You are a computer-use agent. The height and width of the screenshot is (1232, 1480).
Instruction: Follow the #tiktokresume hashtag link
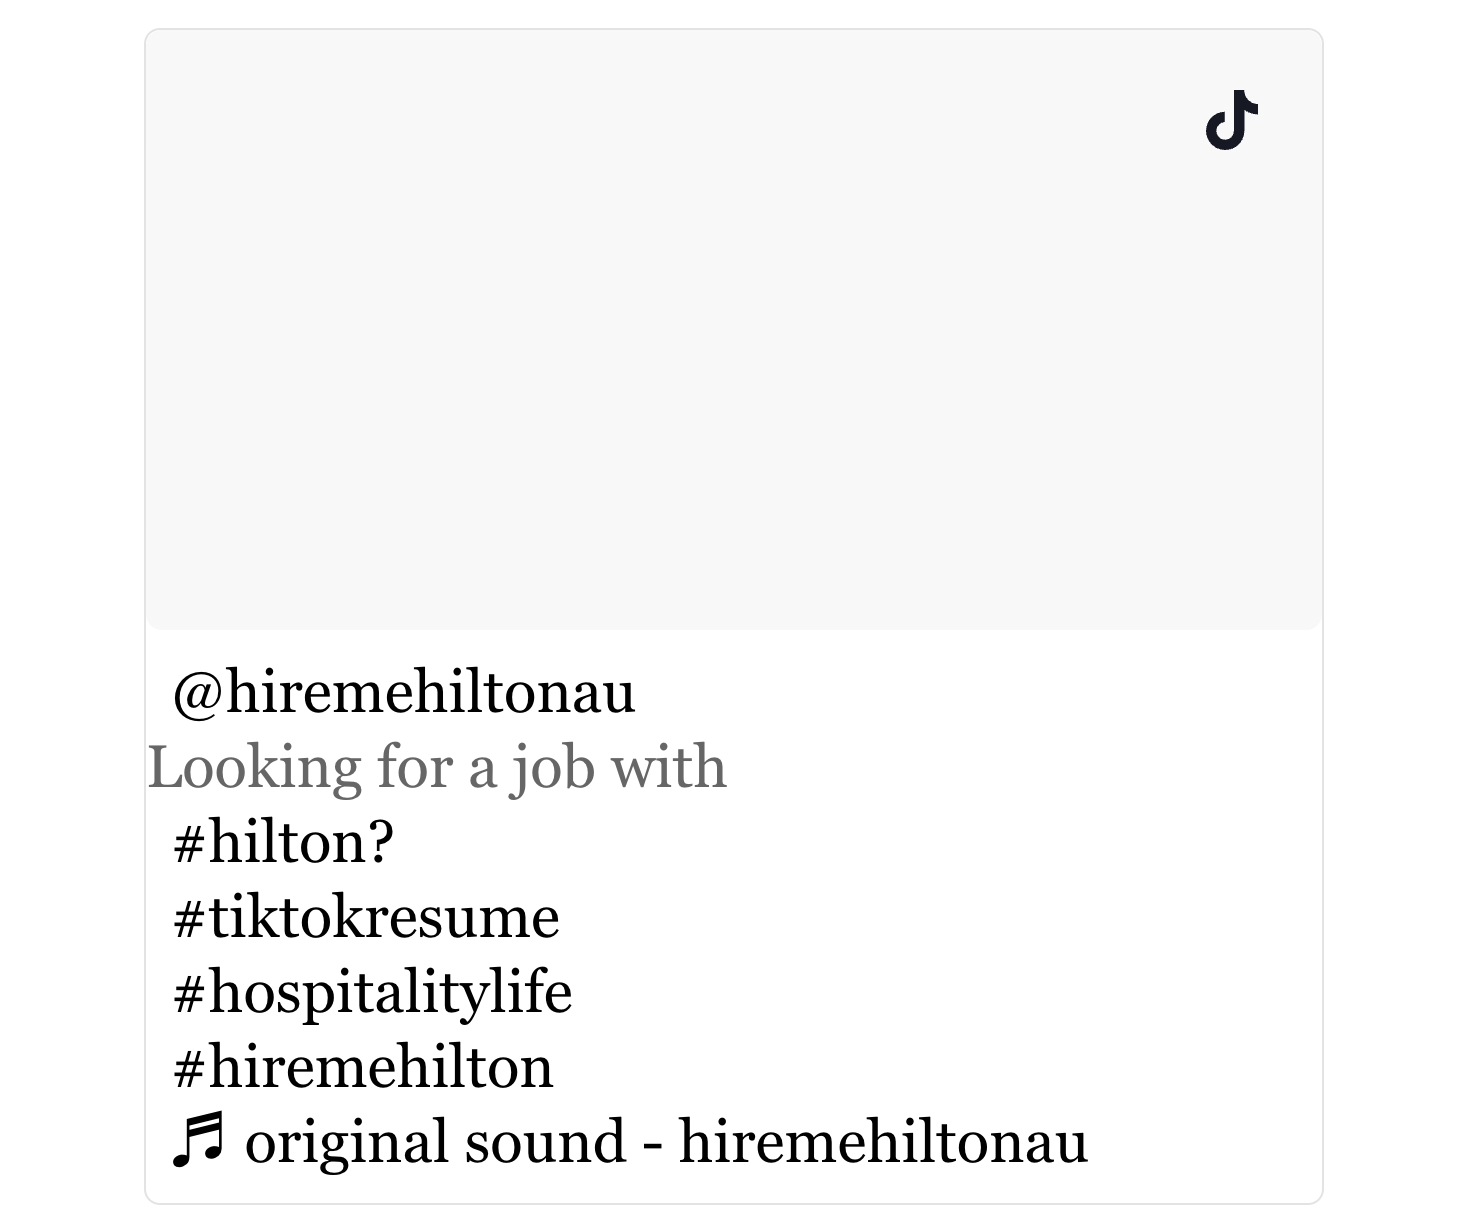click(x=366, y=917)
